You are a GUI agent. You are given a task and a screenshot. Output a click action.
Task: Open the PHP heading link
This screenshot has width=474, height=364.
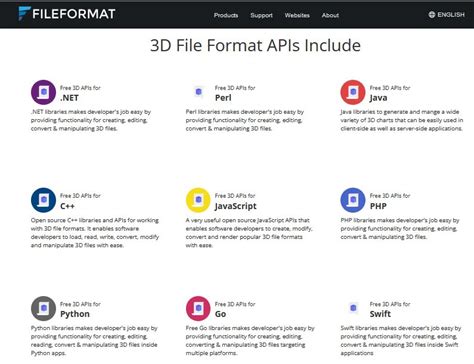[x=378, y=206]
